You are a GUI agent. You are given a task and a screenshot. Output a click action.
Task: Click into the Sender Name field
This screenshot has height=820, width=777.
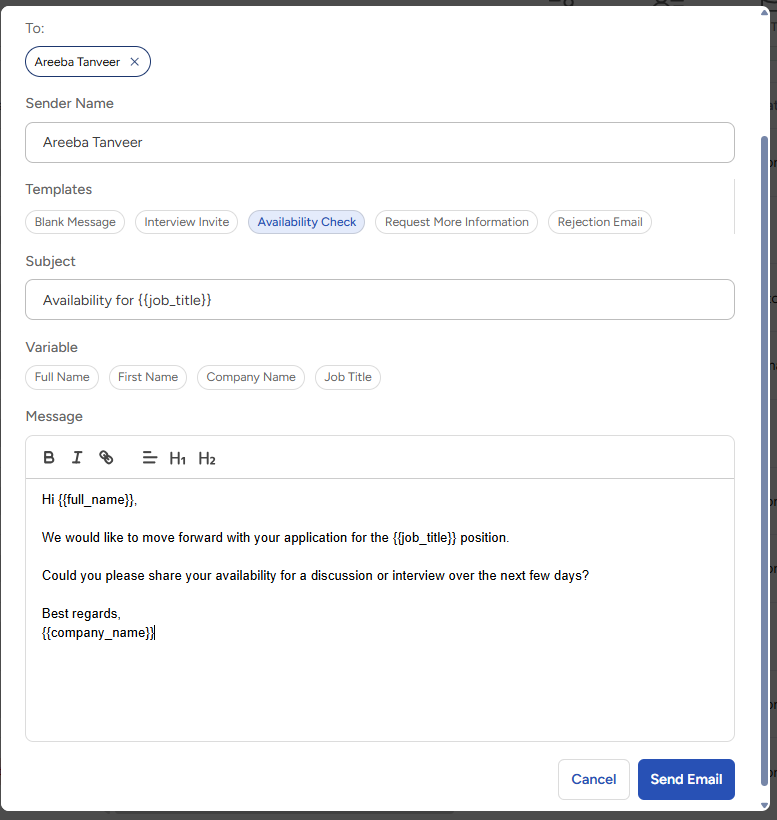click(x=380, y=142)
